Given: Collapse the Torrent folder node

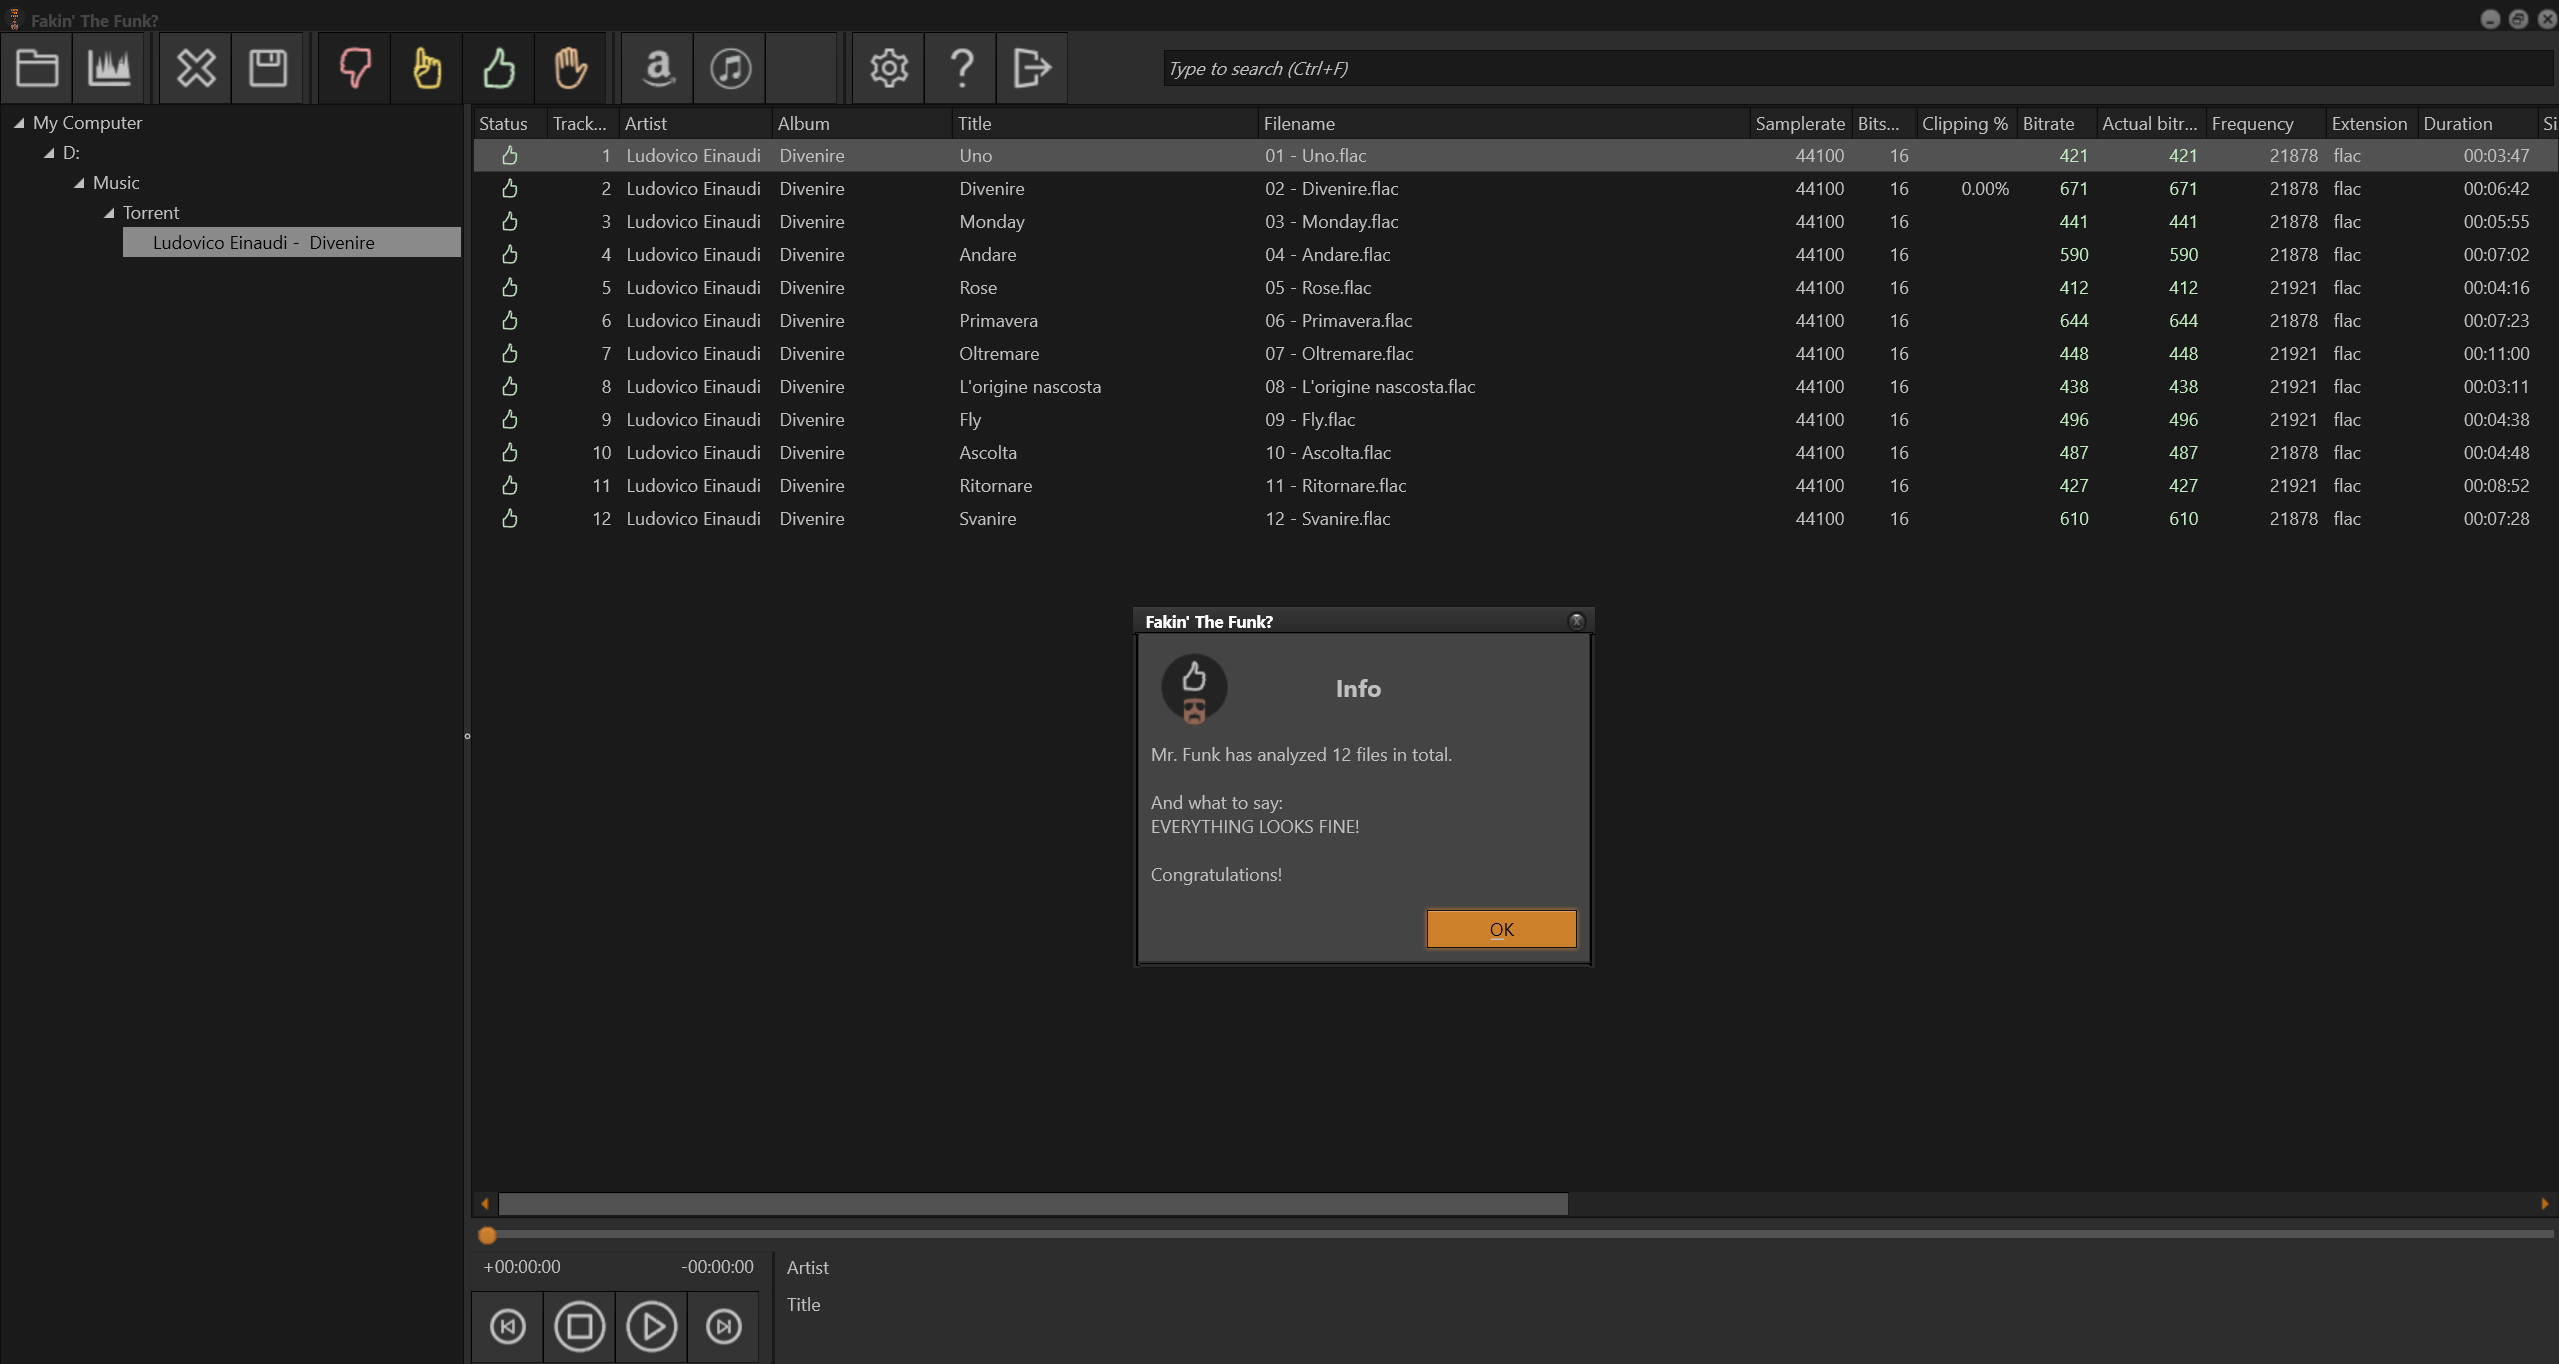Looking at the screenshot, I should [x=109, y=213].
